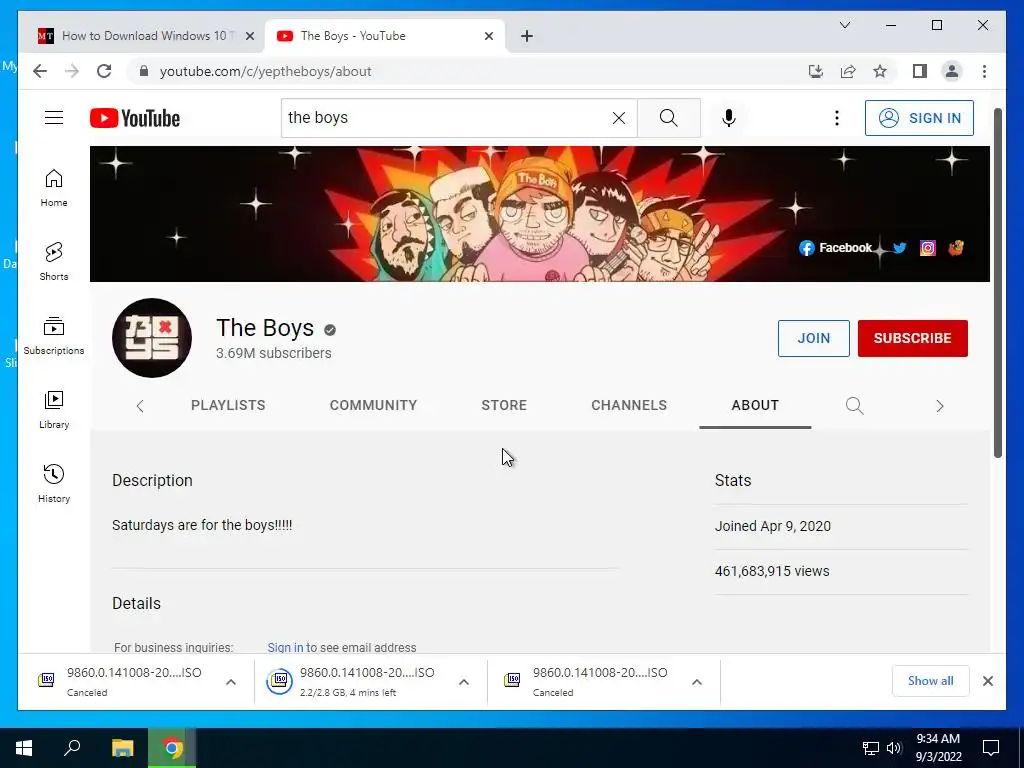Screen dimensions: 1024x768
Task: Open the volume control in system tray
Action: coord(894,748)
